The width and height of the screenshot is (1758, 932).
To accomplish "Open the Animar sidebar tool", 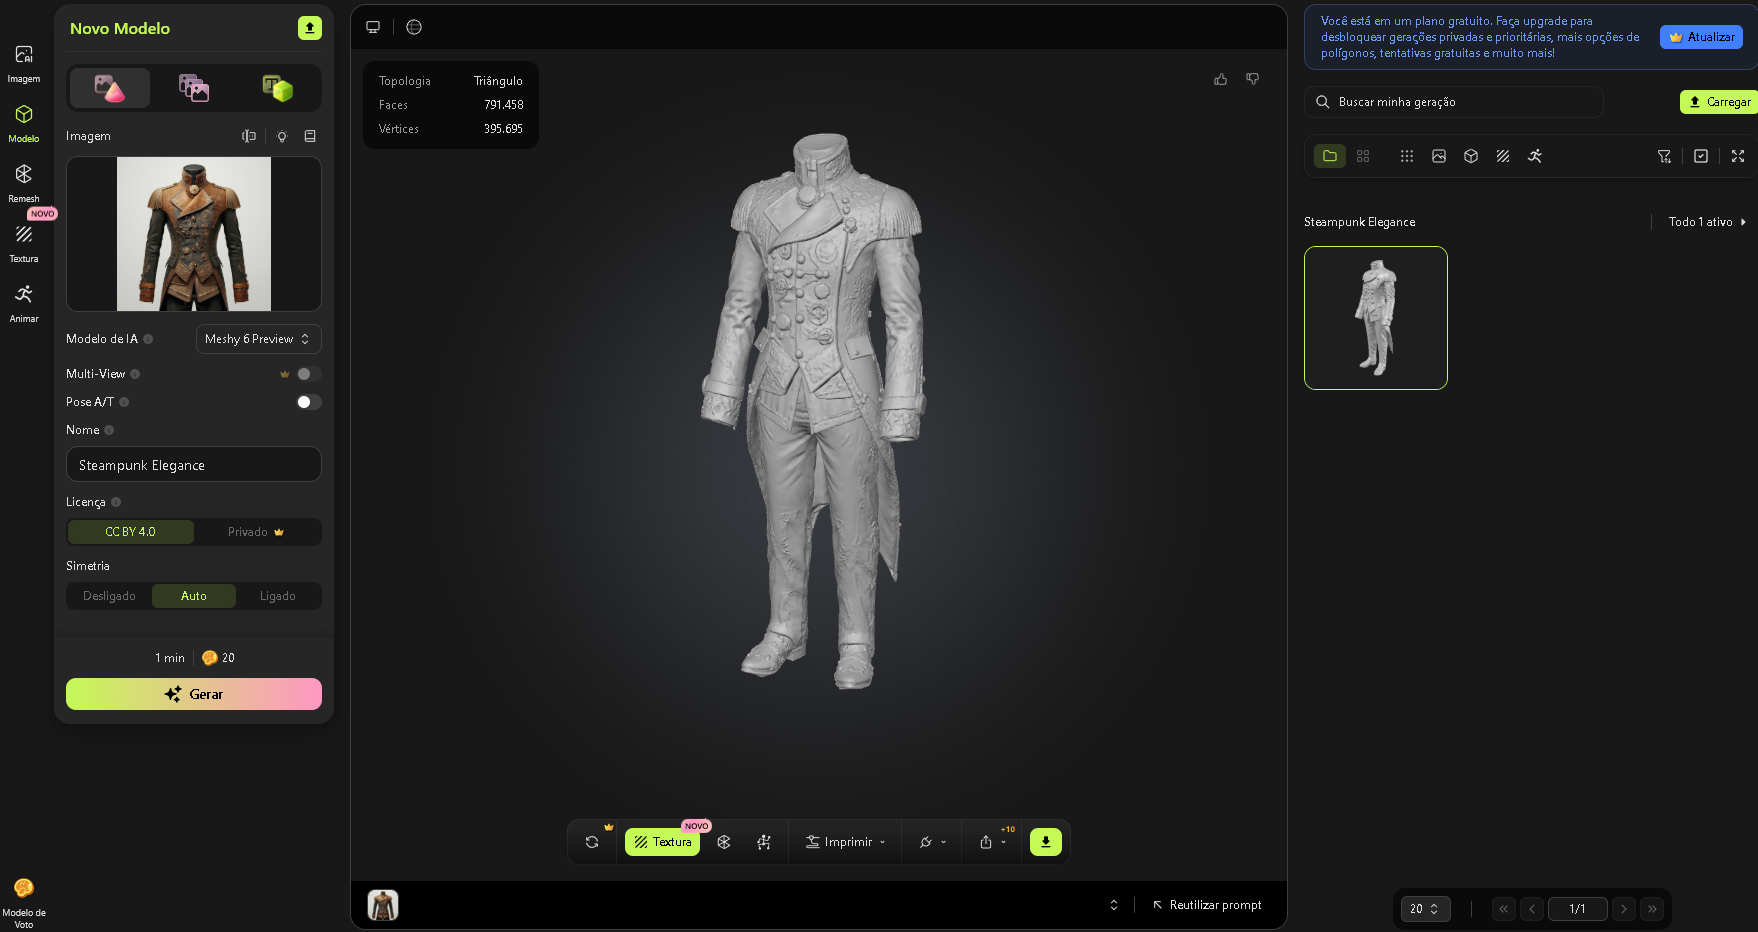I will tap(23, 302).
